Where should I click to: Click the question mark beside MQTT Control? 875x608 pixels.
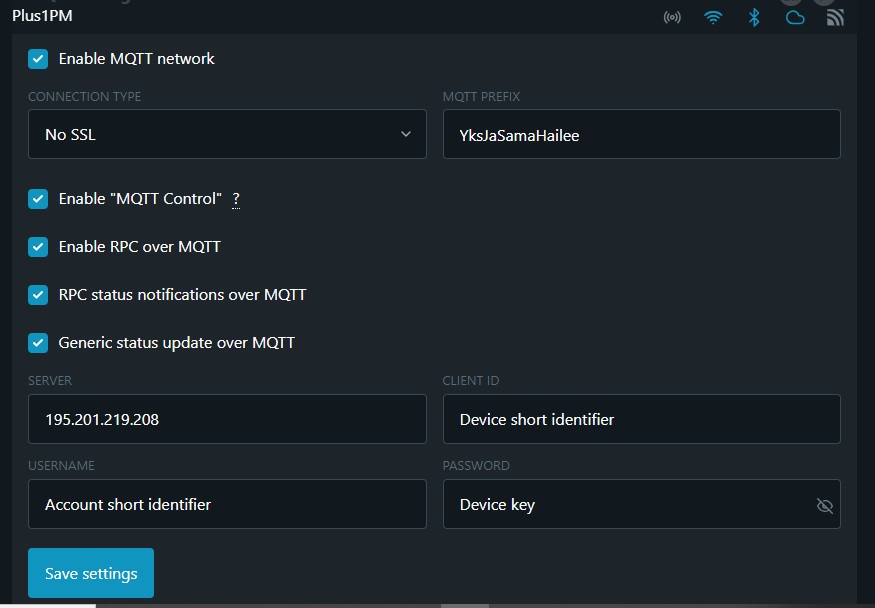point(236,199)
